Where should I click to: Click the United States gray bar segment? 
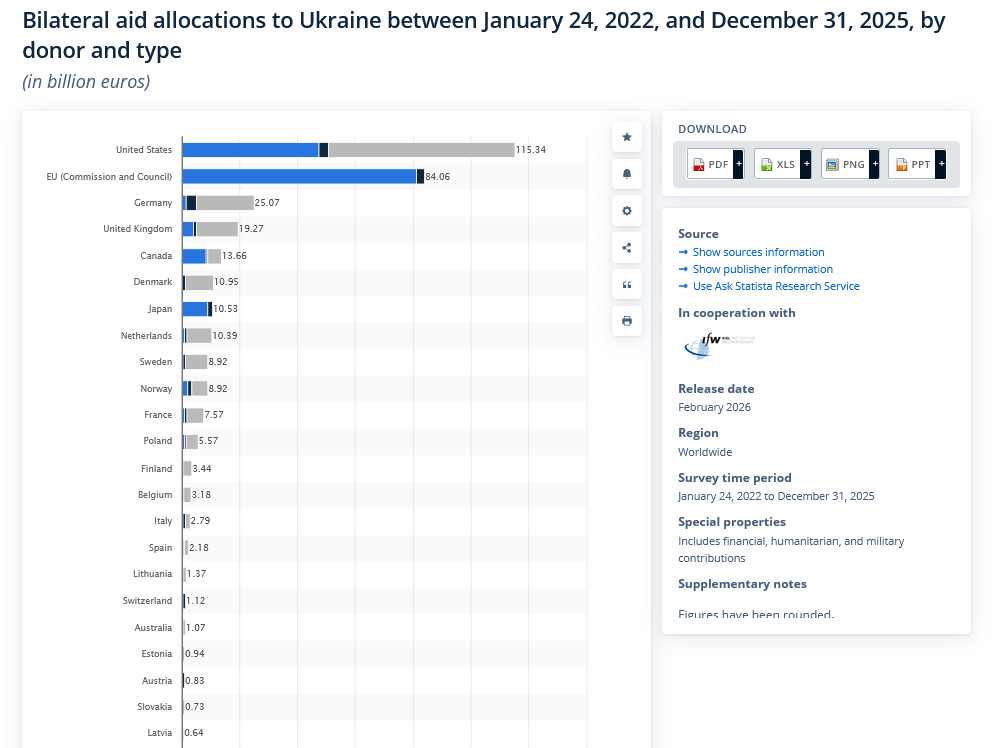[421, 150]
